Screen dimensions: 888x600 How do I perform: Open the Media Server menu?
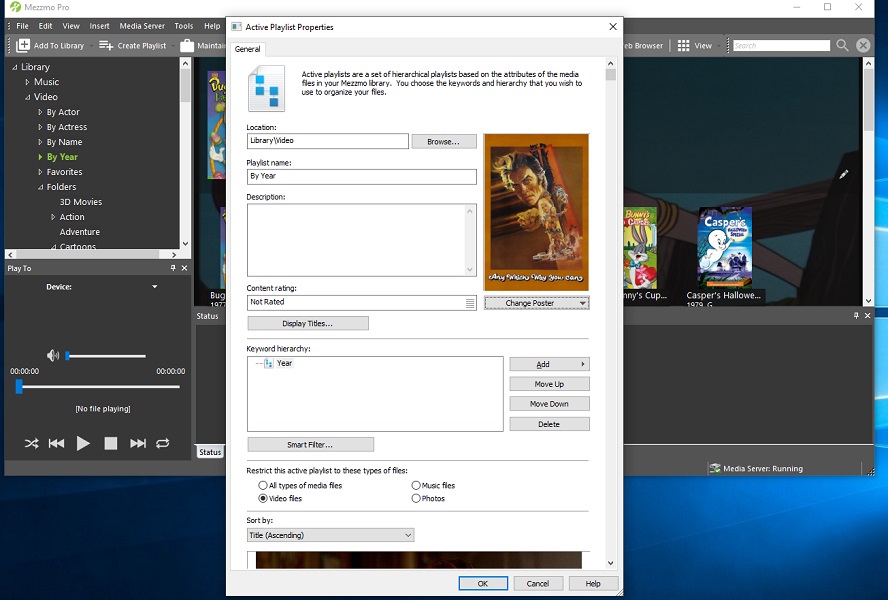click(142, 26)
